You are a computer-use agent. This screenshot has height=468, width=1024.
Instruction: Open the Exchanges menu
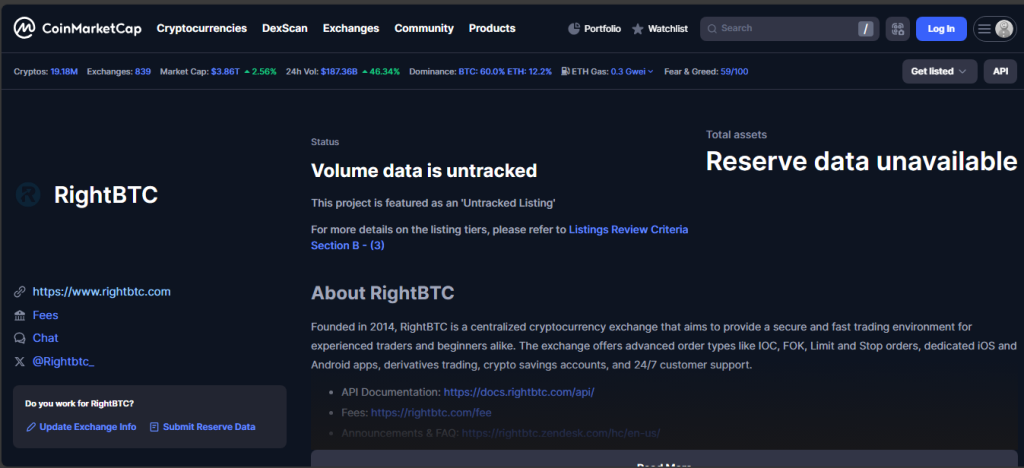click(350, 28)
